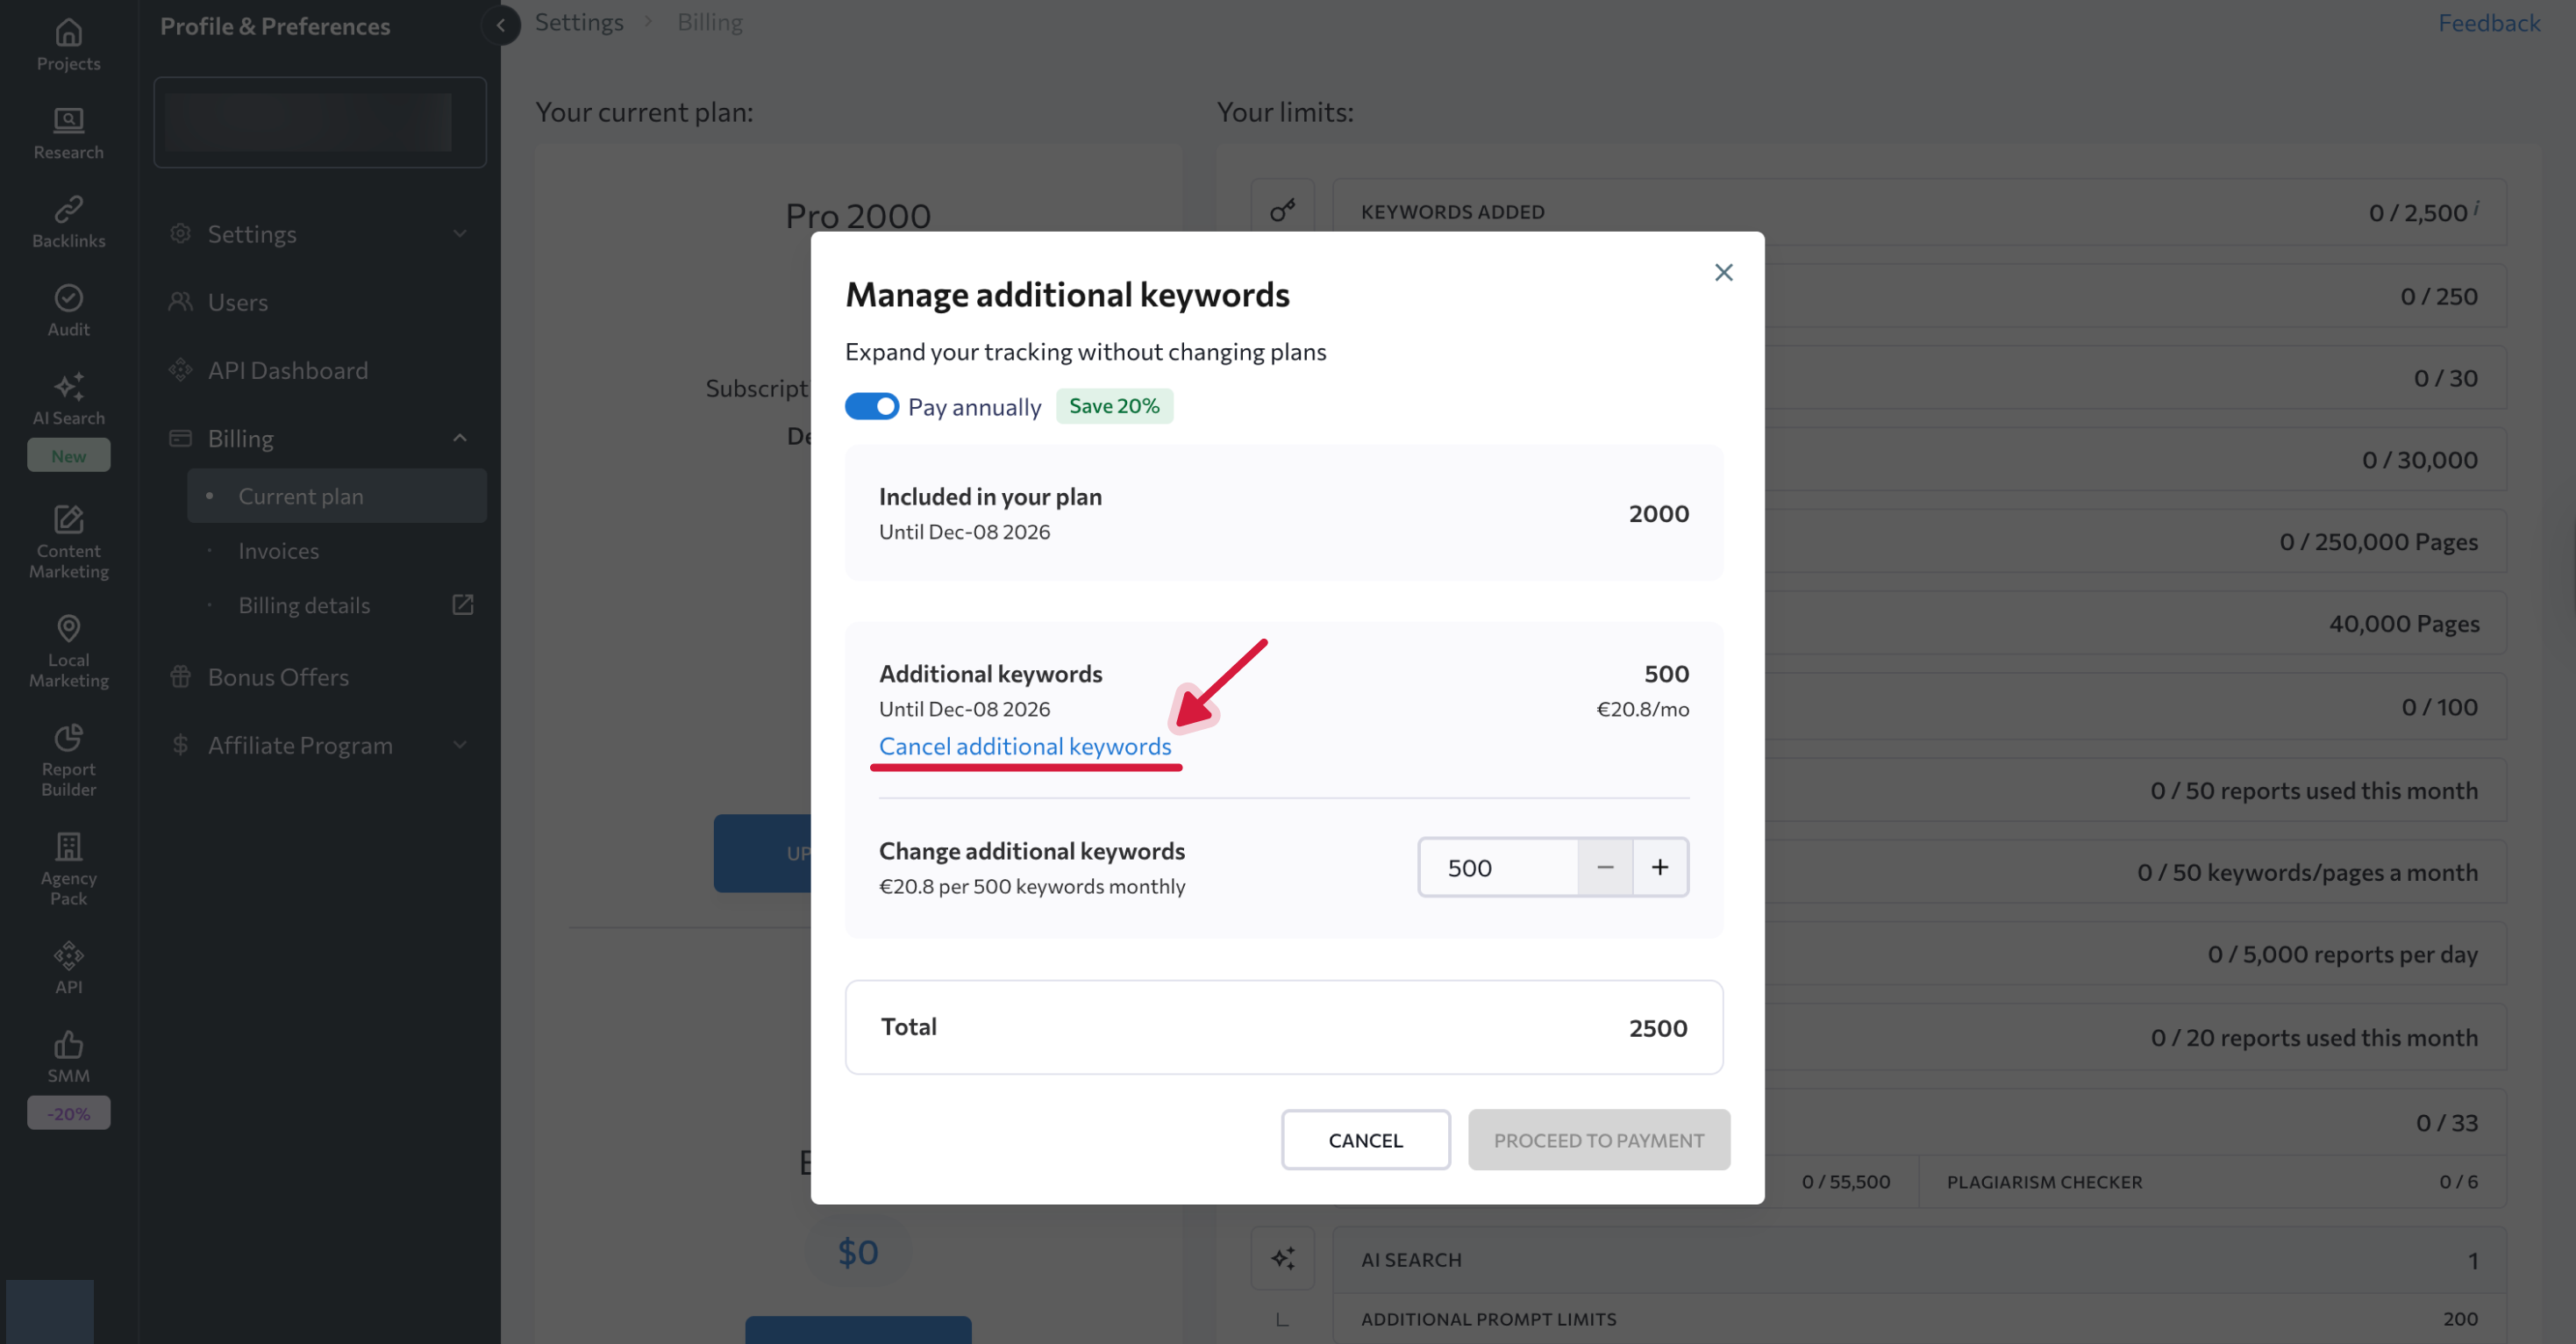Open the SMM thumbs-up icon

pyautogui.click(x=68, y=1045)
